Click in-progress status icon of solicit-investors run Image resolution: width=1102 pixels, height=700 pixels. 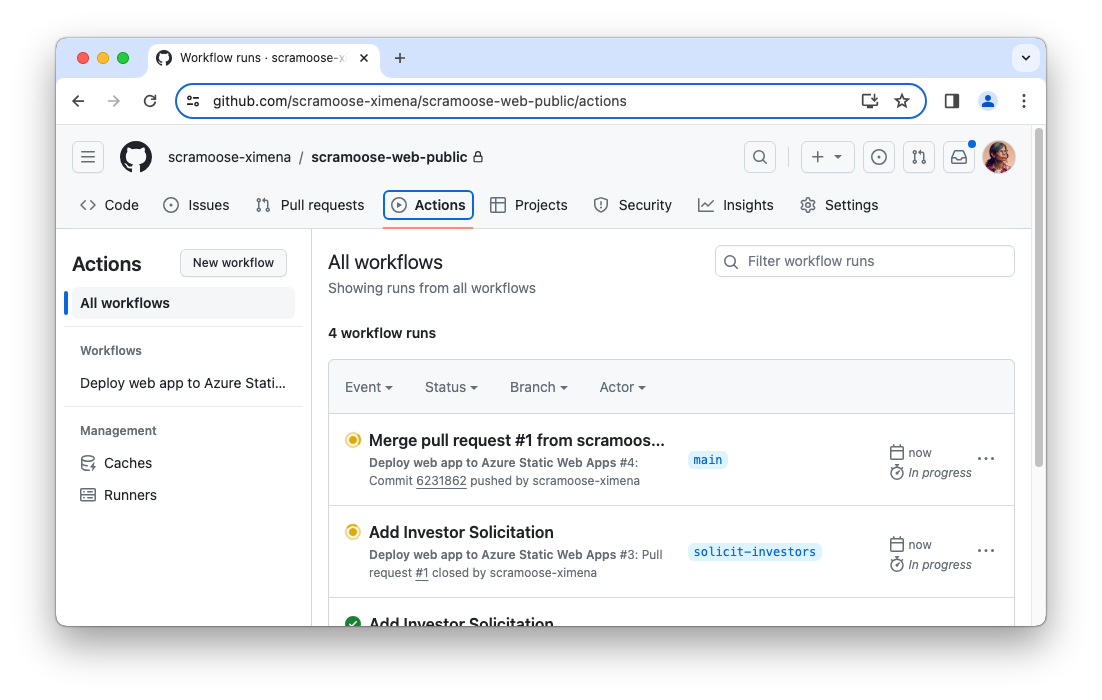pos(353,532)
